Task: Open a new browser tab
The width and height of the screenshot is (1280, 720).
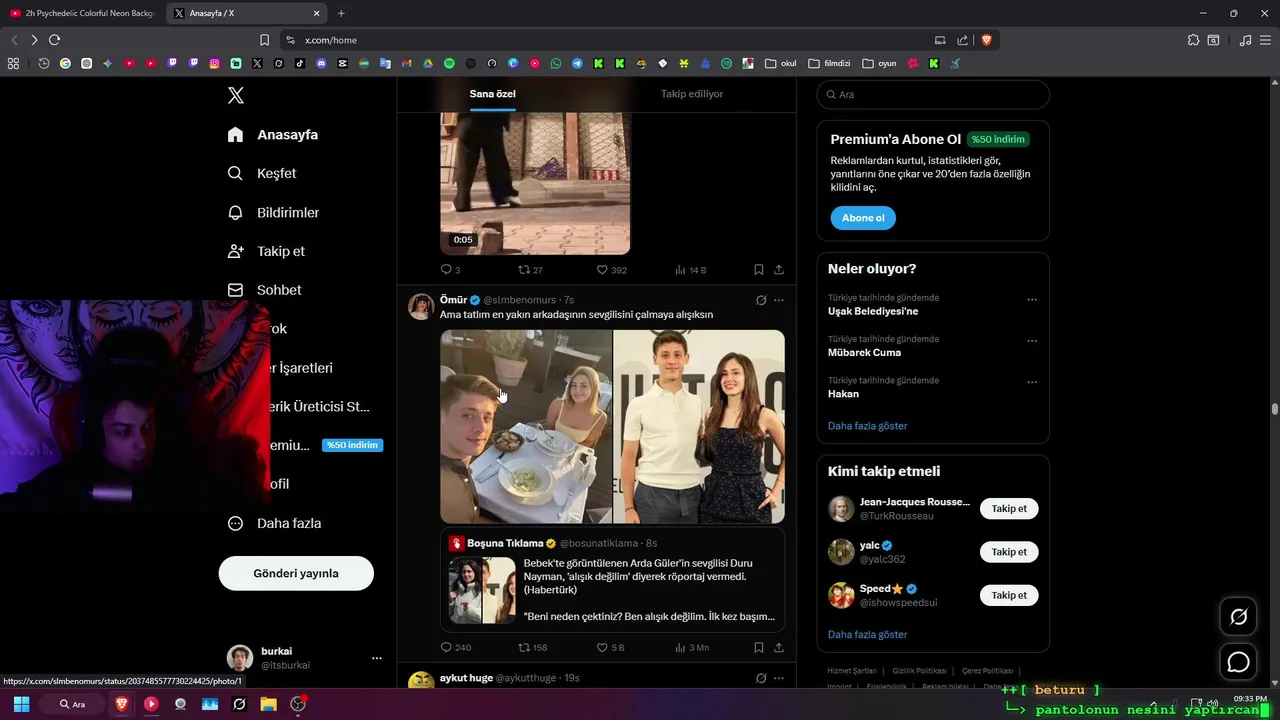Action: pyautogui.click(x=341, y=13)
